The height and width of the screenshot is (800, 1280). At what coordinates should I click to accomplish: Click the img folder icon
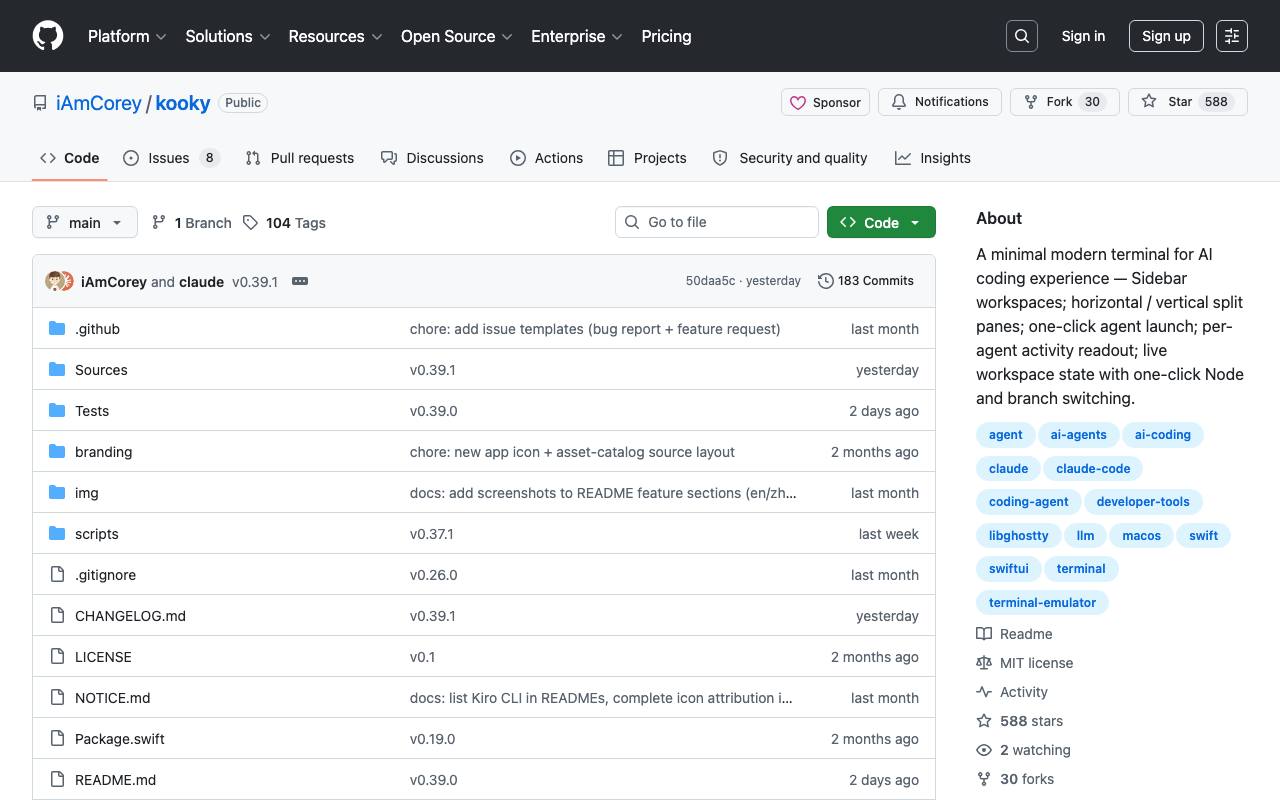(57, 493)
